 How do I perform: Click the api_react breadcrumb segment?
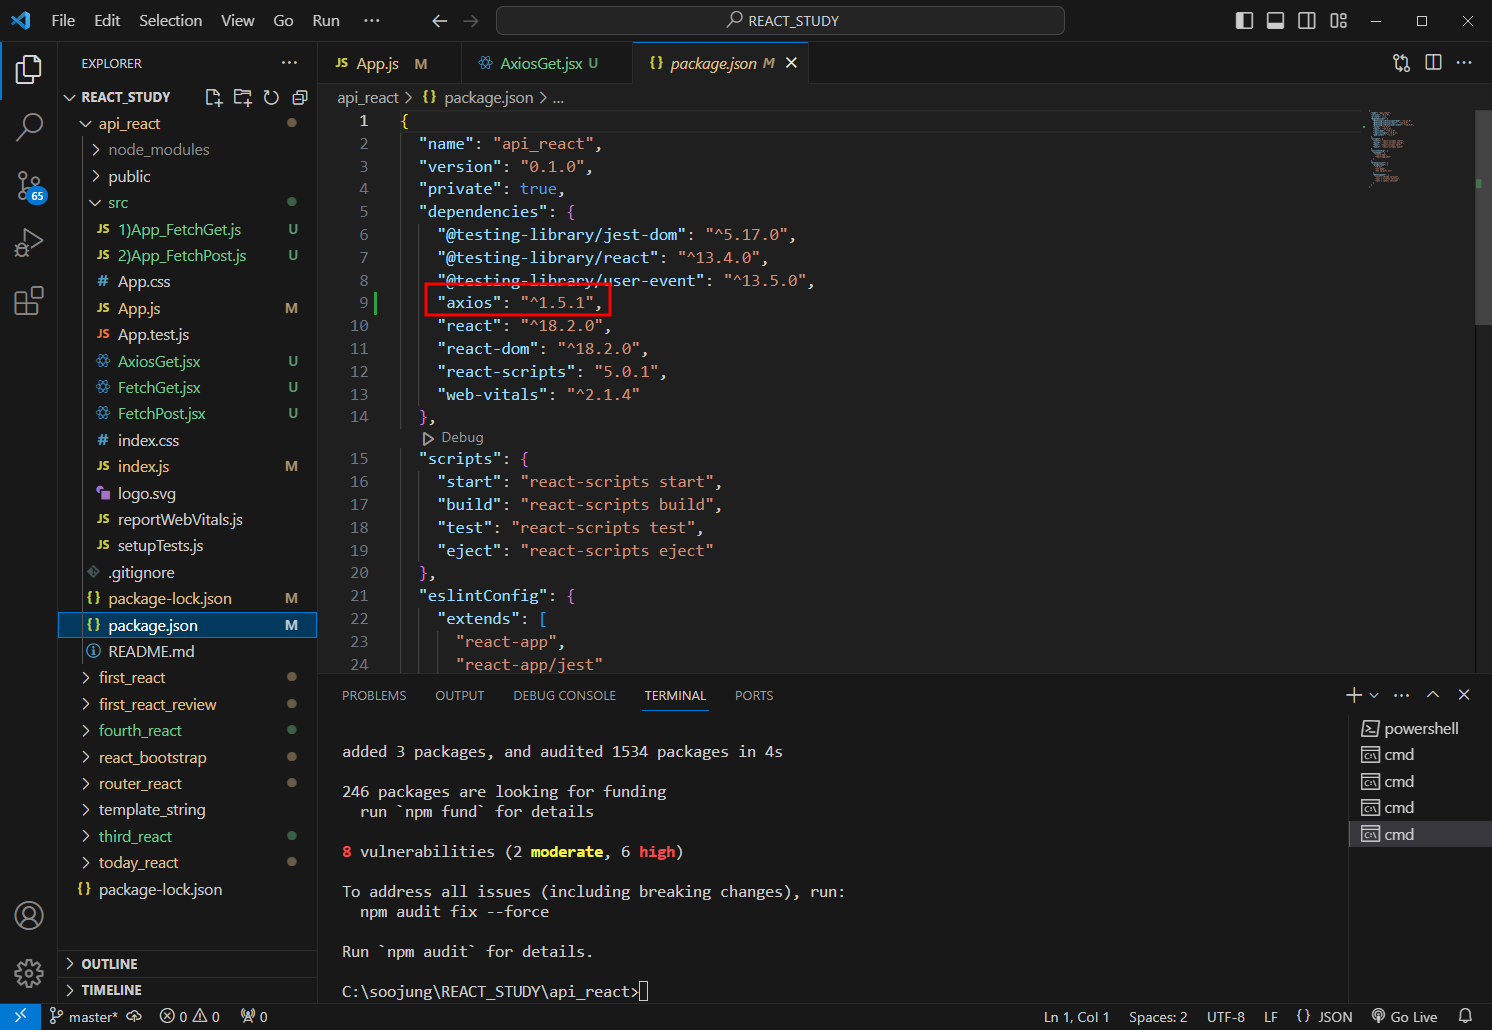click(x=367, y=97)
